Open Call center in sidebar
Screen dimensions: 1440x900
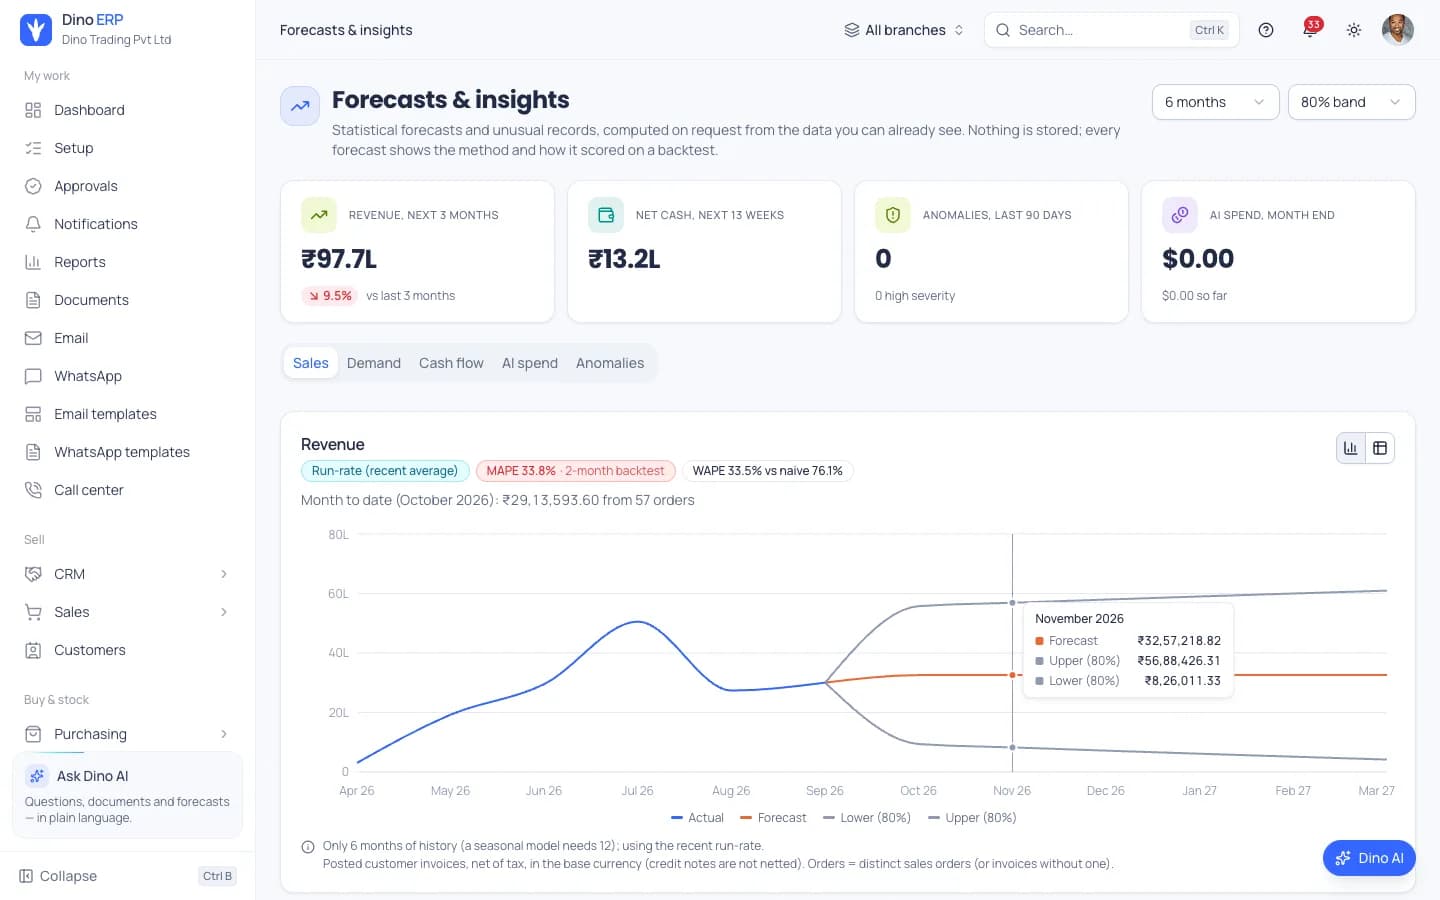click(x=127, y=490)
